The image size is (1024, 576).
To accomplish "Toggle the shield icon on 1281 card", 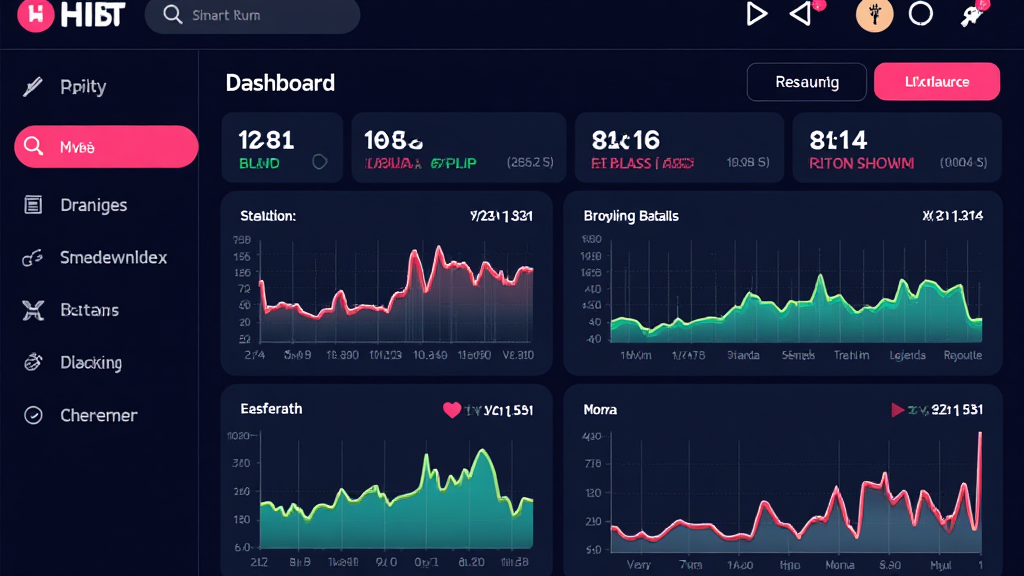I will point(320,162).
